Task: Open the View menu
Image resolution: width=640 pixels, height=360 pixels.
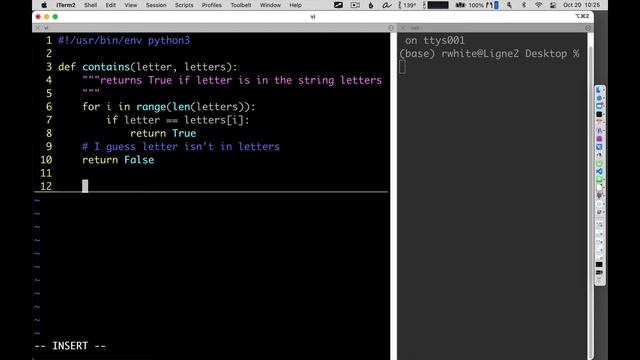Action: (x=131, y=5)
